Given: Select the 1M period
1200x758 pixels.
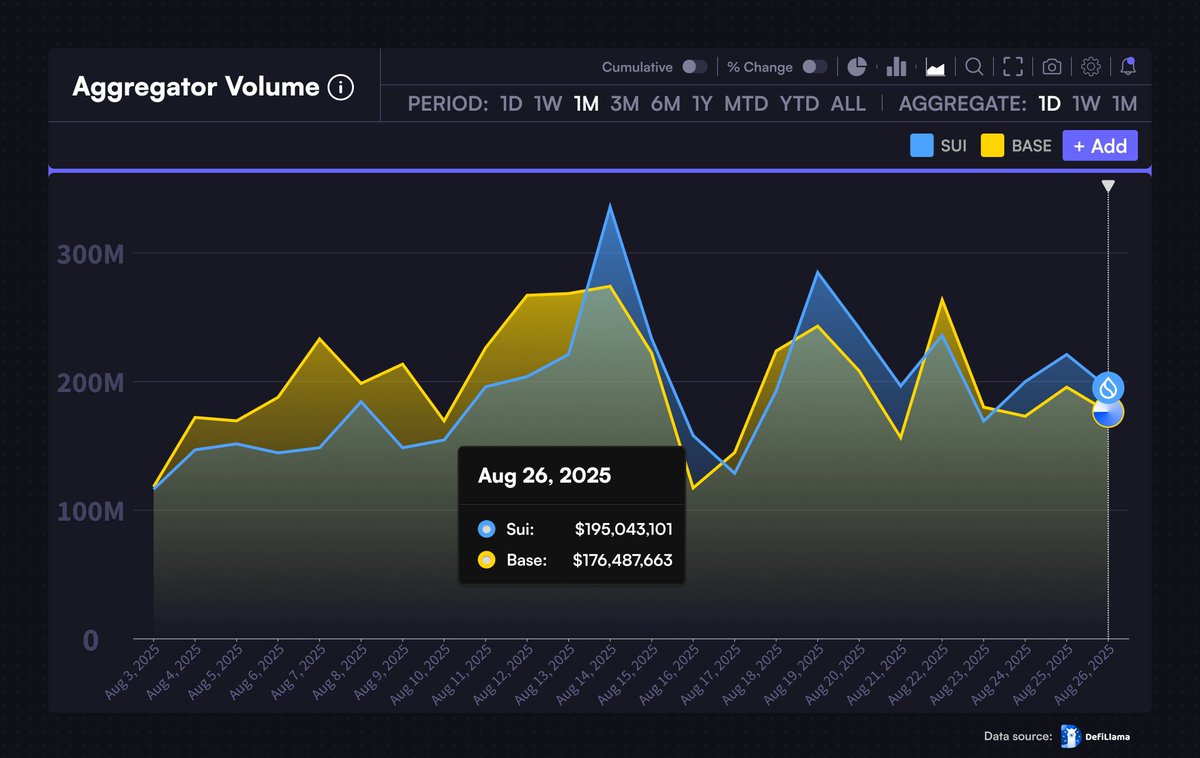Looking at the screenshot, I should click(x=586, y=104).
